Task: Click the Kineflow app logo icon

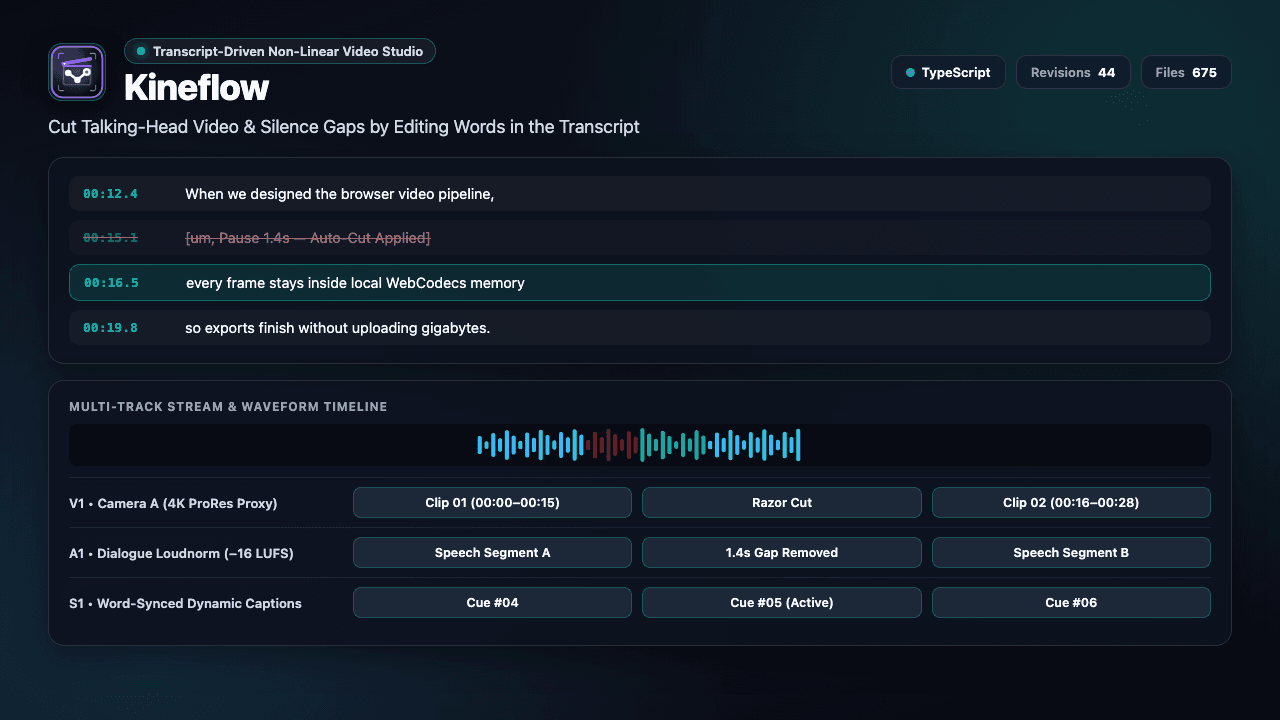Action: [x=77, y=72]
